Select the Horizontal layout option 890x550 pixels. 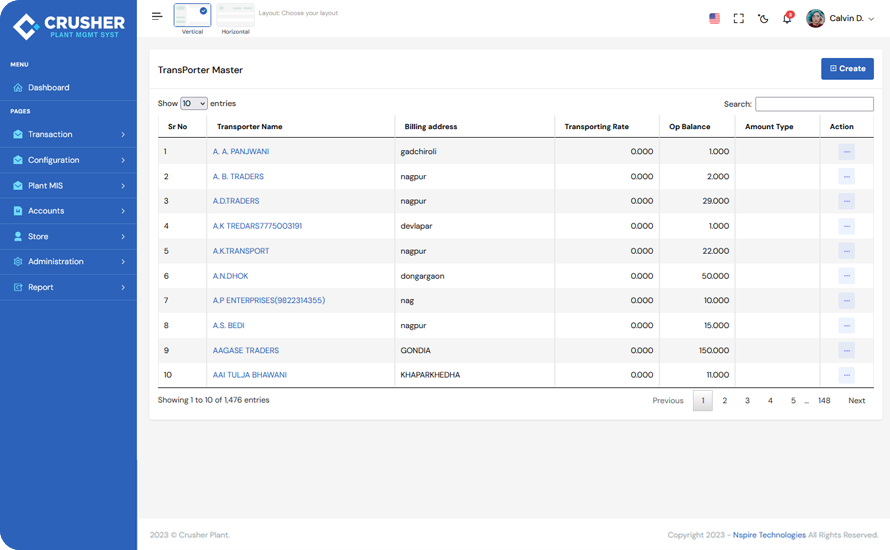click(x=235, y=16)
